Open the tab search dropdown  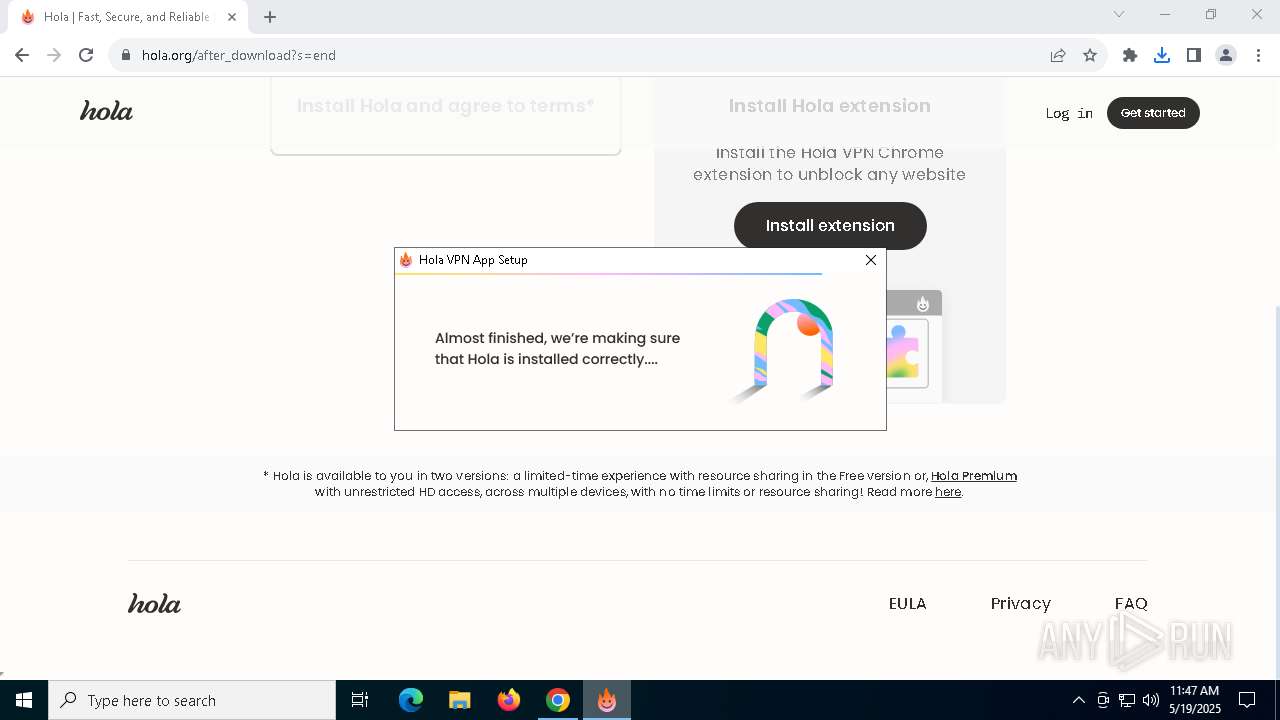tap(1119, 14)
